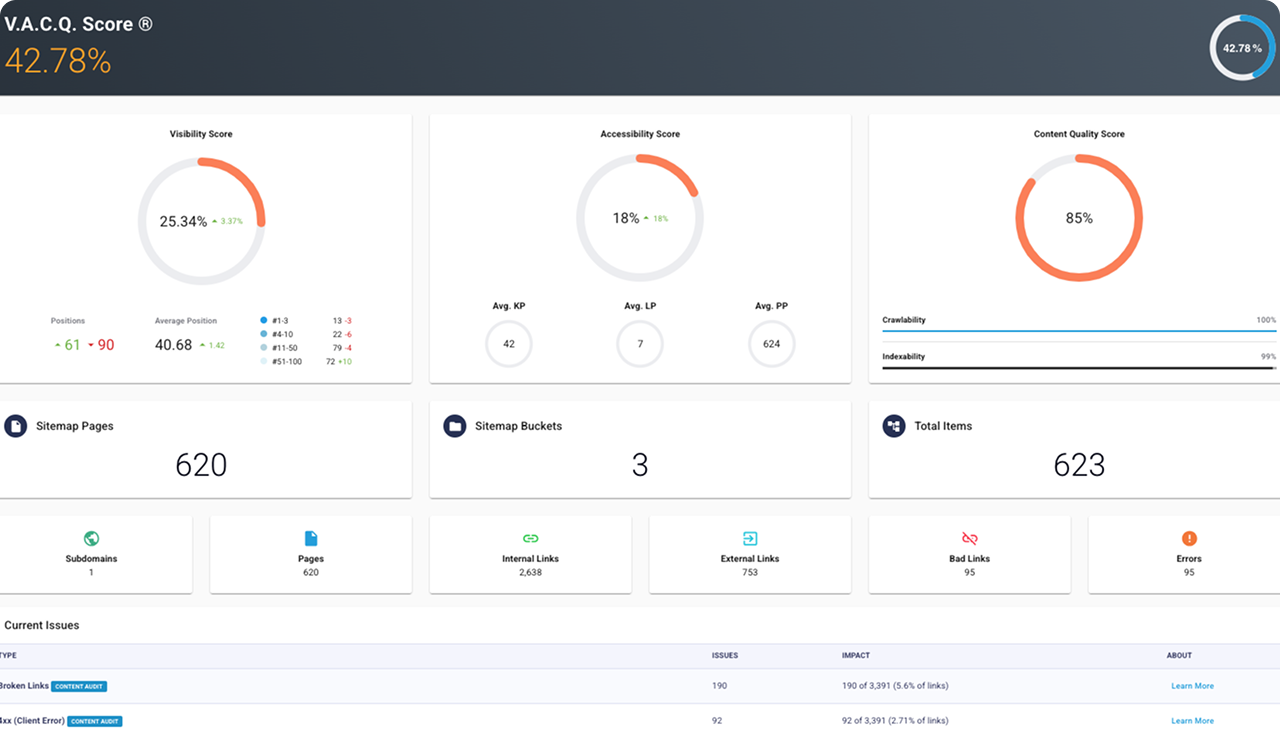Click the Avg. PP circle showing 624

coord(772,344)
